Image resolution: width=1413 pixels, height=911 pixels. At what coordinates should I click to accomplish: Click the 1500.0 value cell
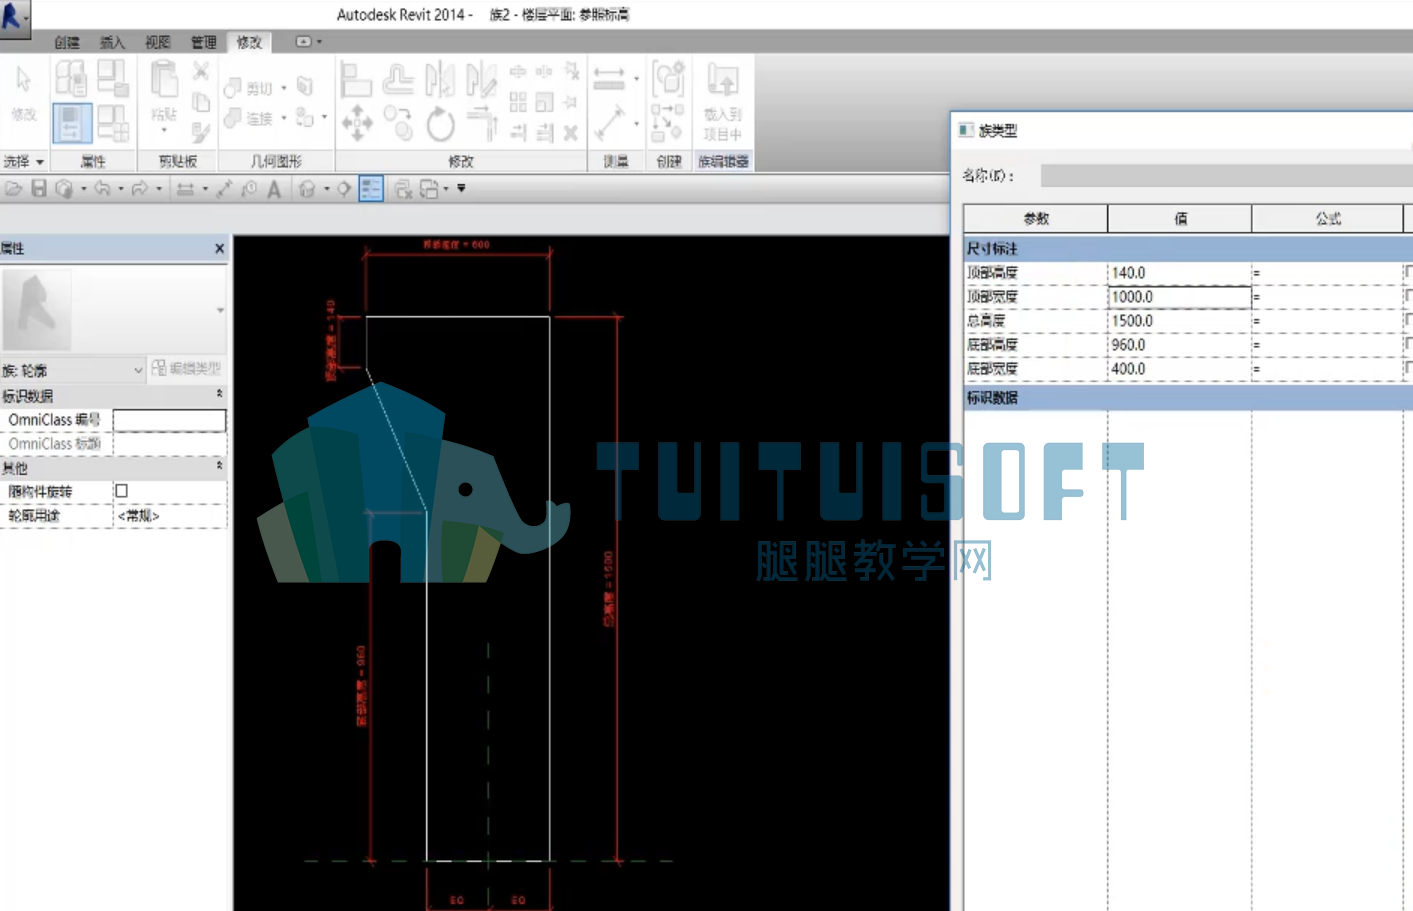click(x=1180, y=321)
